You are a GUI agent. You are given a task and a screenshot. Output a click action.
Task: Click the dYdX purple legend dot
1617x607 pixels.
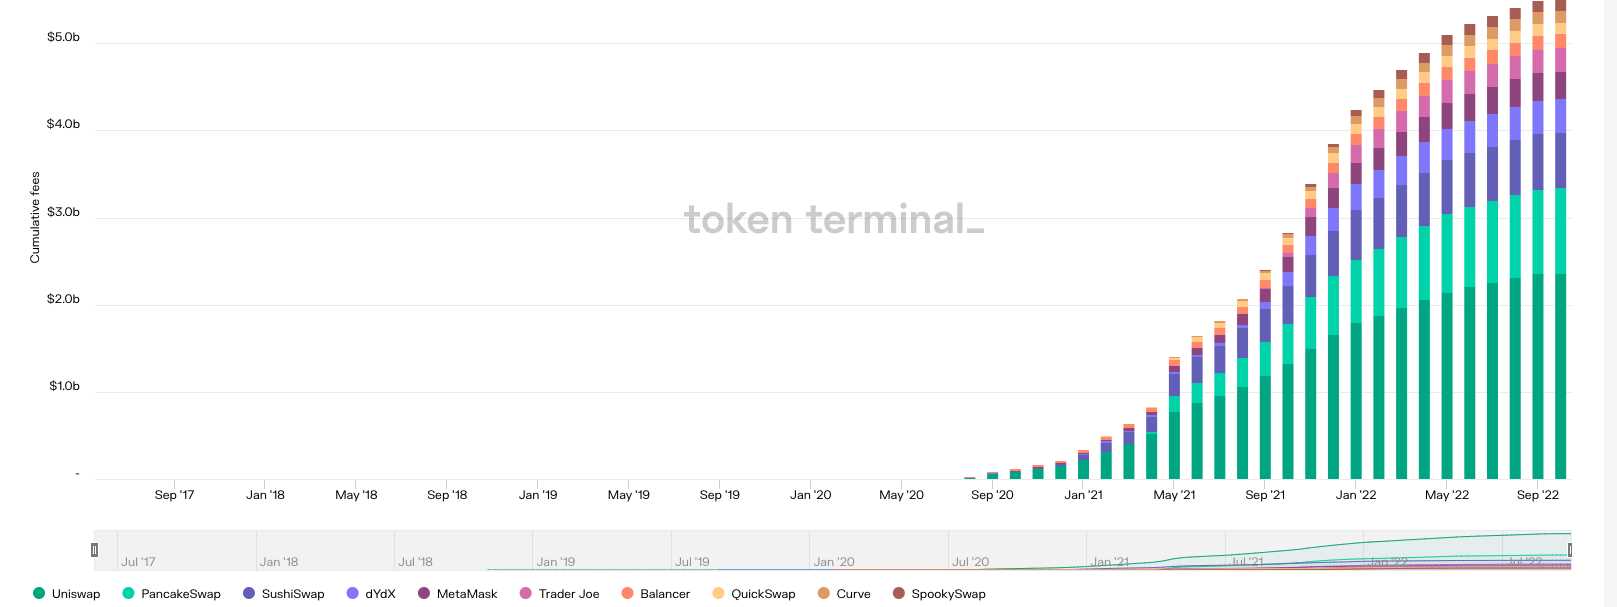click(352, 594)
